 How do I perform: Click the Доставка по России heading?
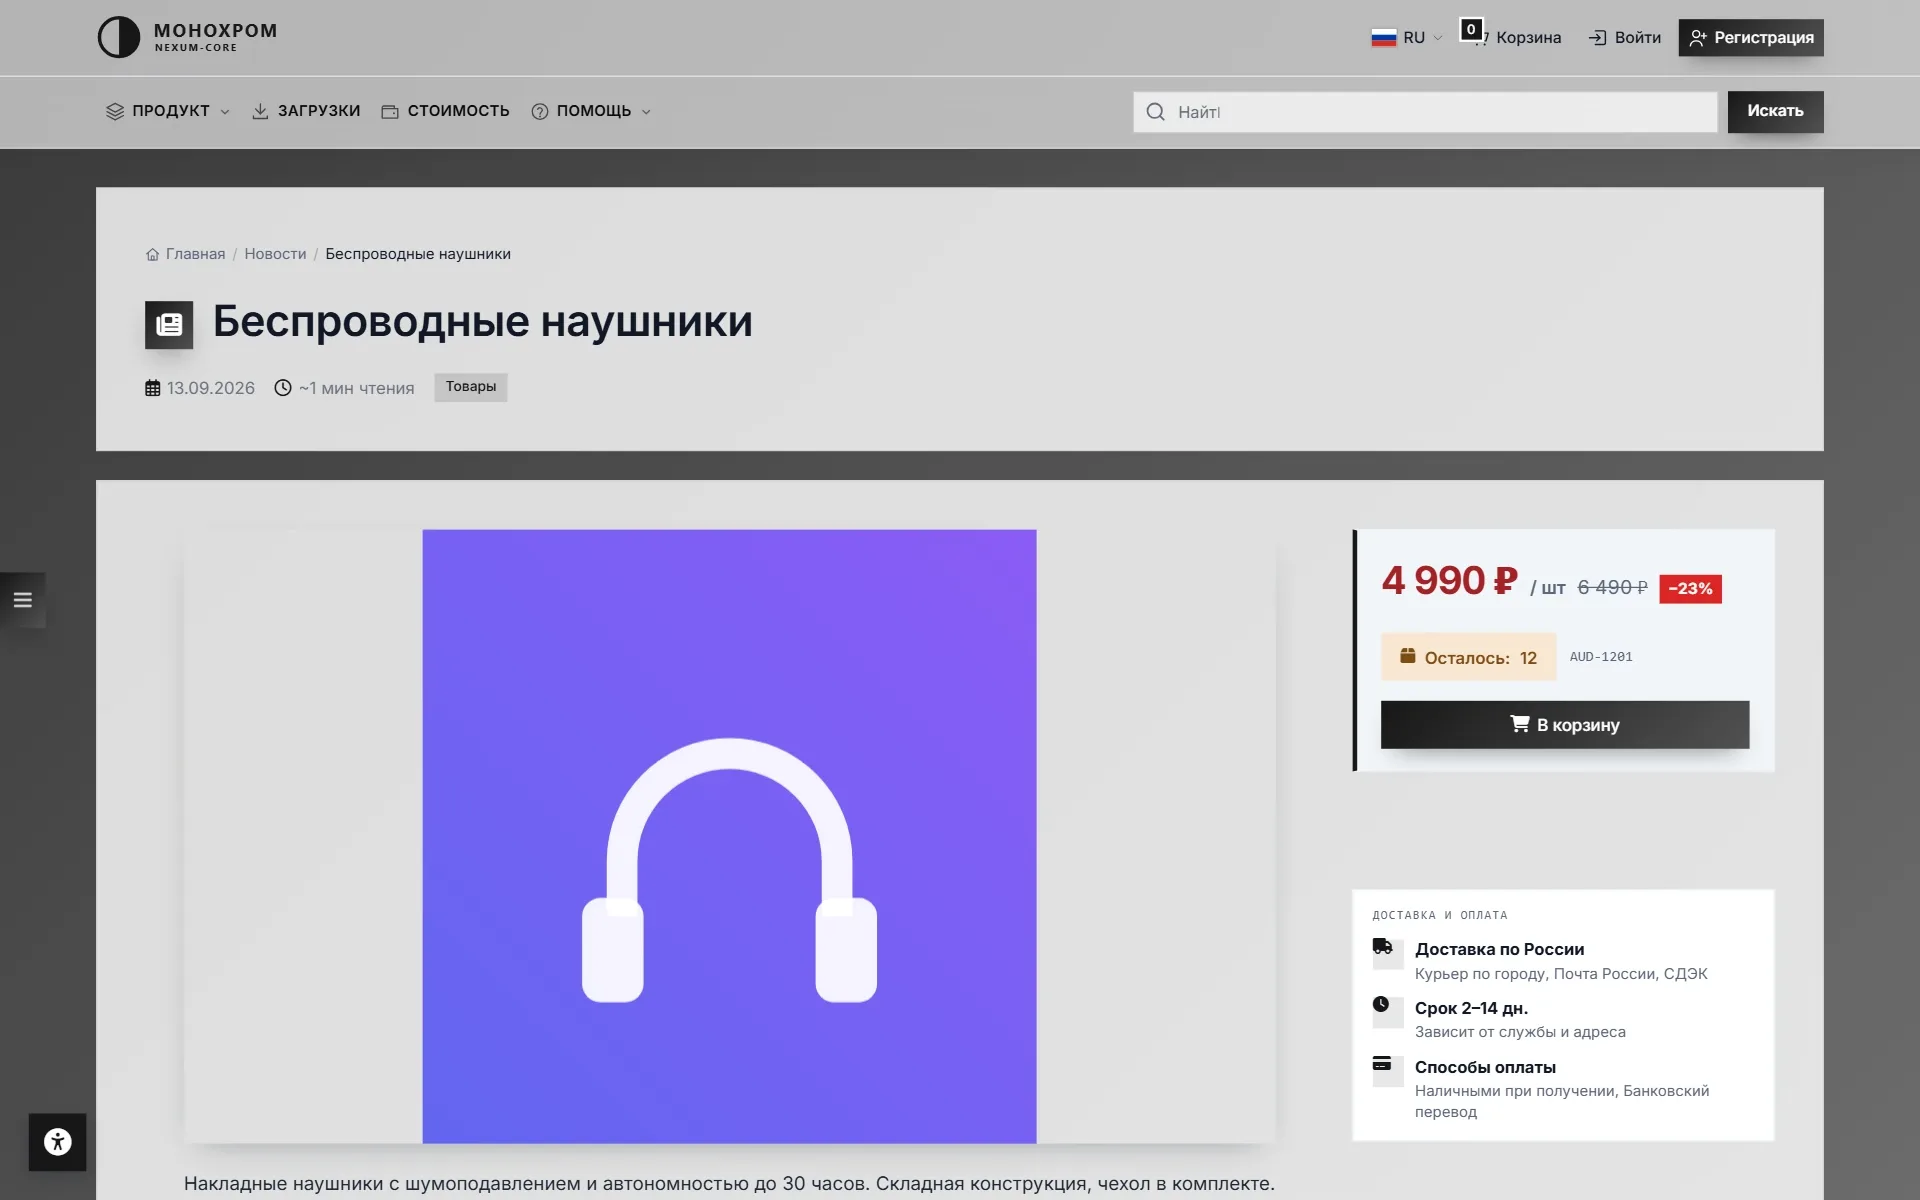click(1499, 949)
